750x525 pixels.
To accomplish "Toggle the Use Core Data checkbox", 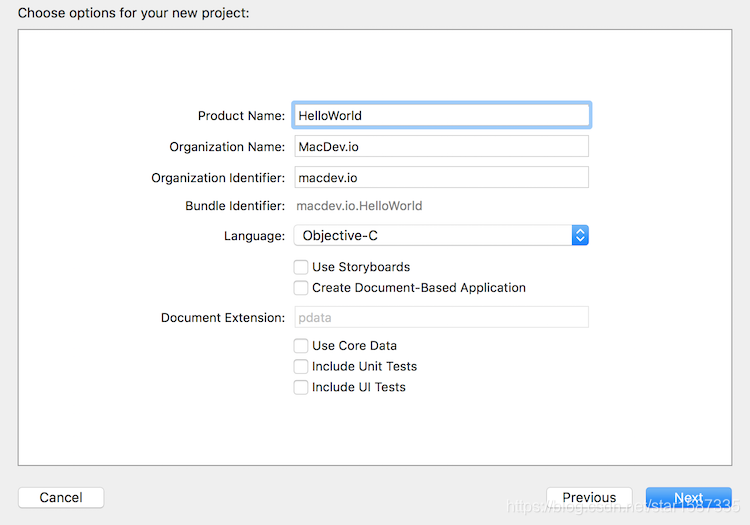I will tap(300, 345).
